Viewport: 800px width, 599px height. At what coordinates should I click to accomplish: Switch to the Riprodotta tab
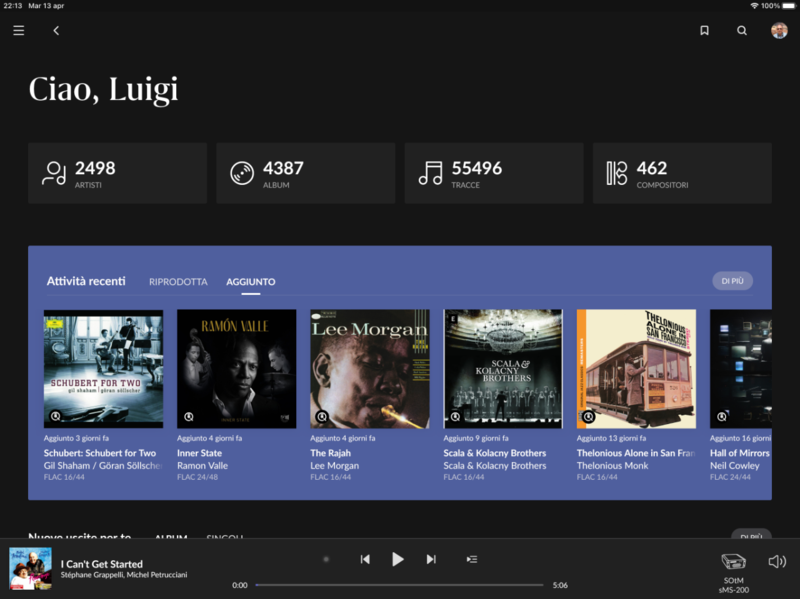[178, 282]
